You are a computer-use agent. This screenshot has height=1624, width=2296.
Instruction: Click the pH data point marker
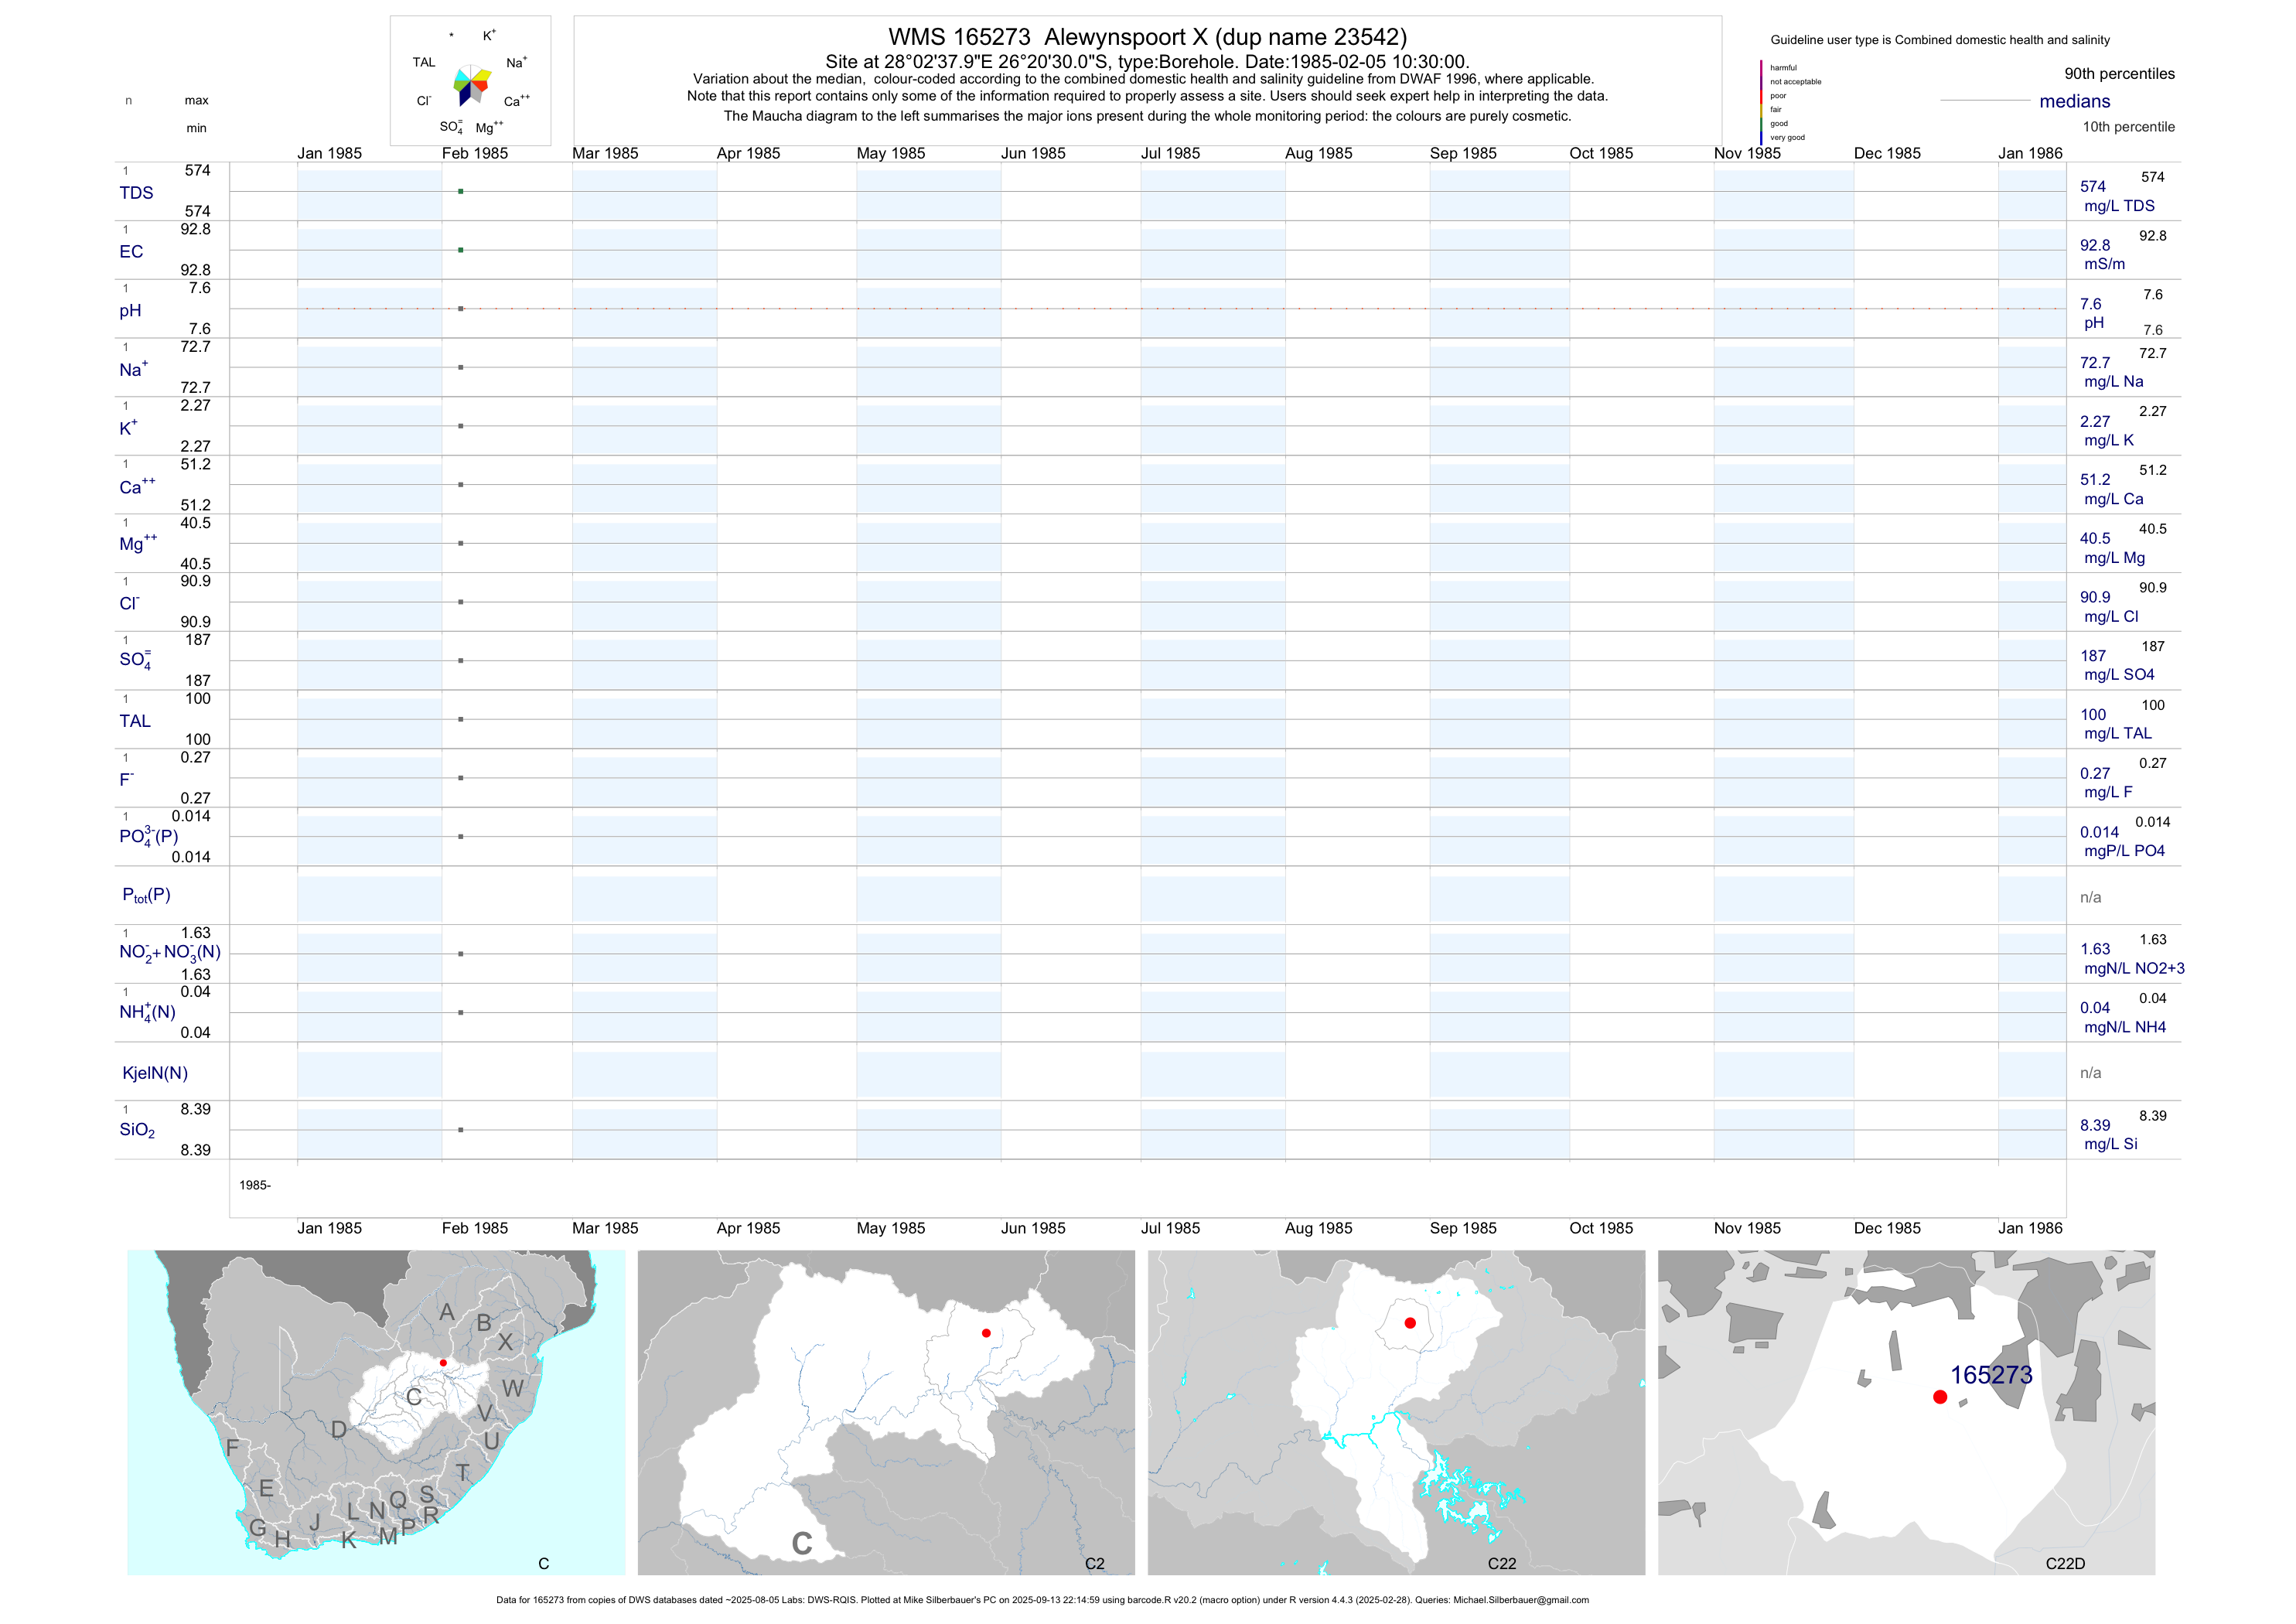tap(460, 309)
